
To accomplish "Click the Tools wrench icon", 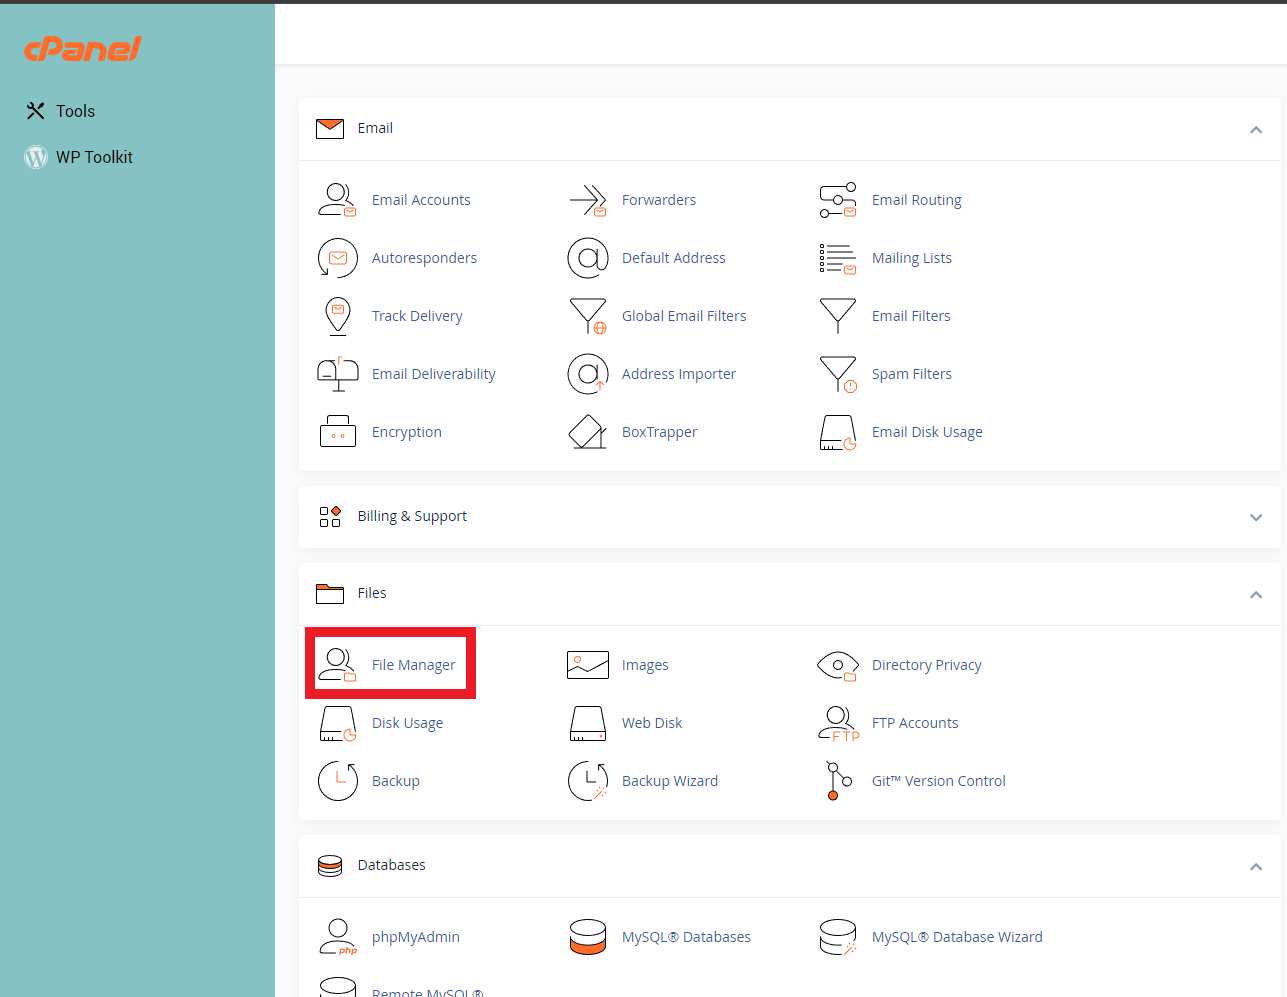I will click(x=36, y=111).
